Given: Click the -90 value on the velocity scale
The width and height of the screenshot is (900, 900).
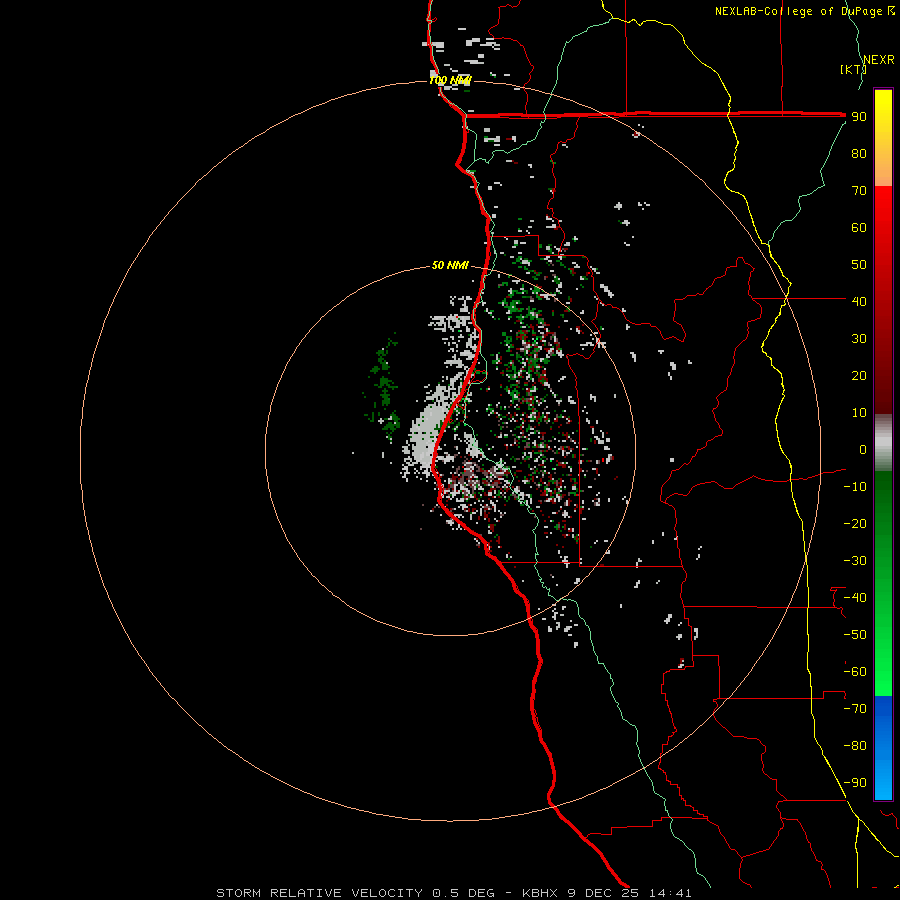Looking at the screenshot, I should click(855, 783).
